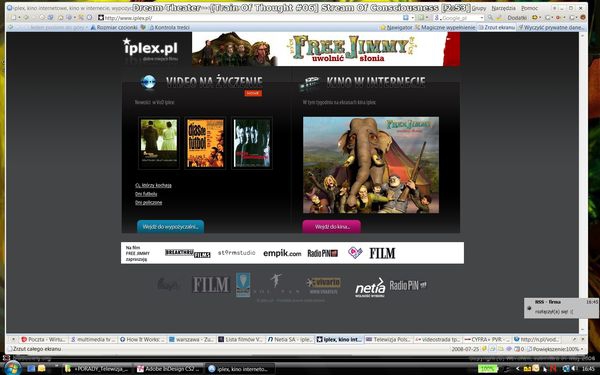The width and height of the screenshot is (600, 375).
Task: Click the blue disc icon beside Video na życzenie
Action: pyautogui.click(x=148, y=82)
